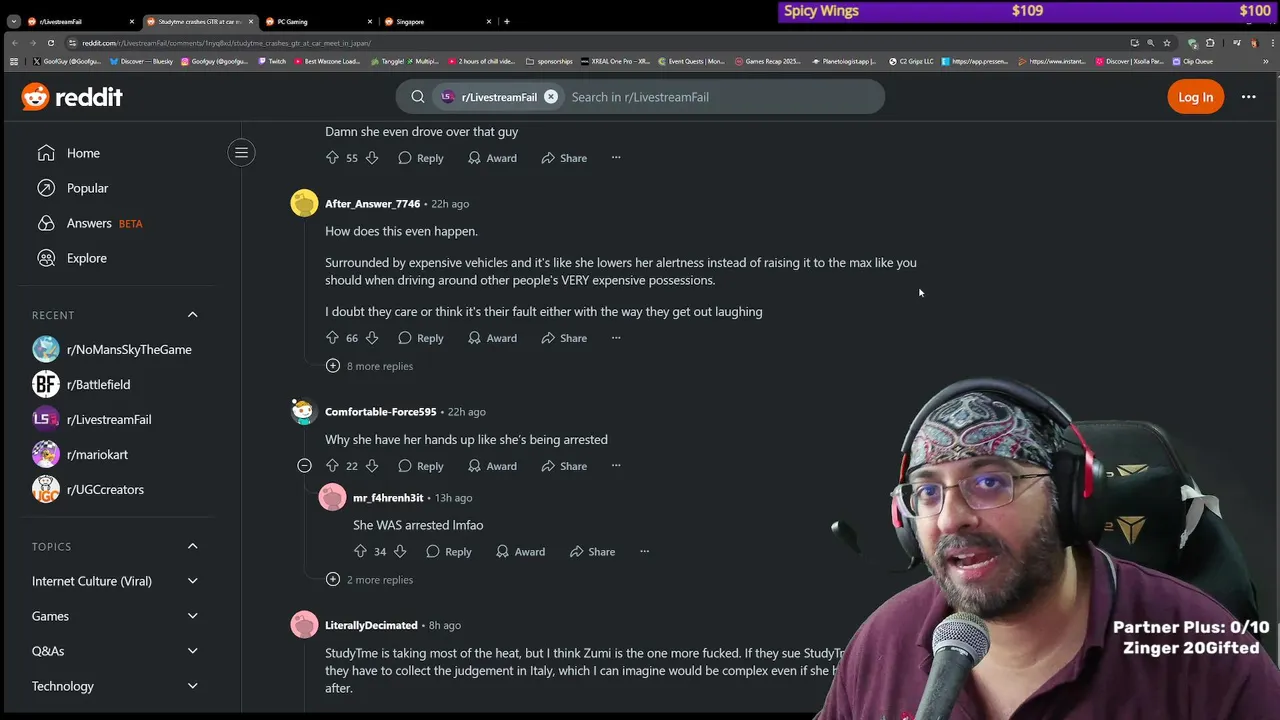This screenshot has width=1280, height=720.
Task: Upvote After_Answer_7746's comment
Action: tap(333, 338)
